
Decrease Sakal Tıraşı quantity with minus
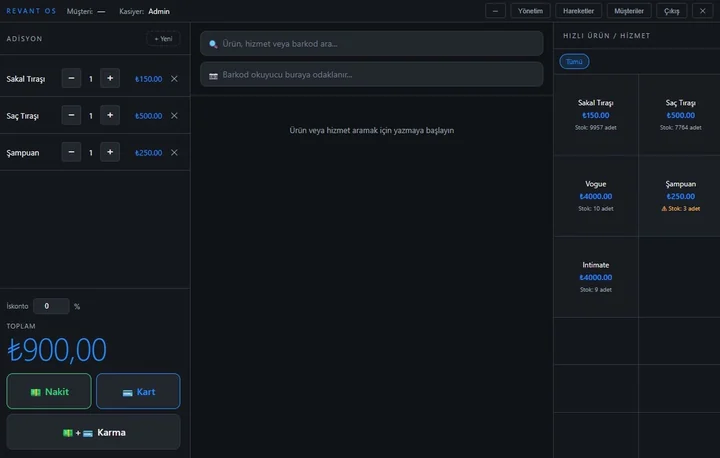coord(71,79)
